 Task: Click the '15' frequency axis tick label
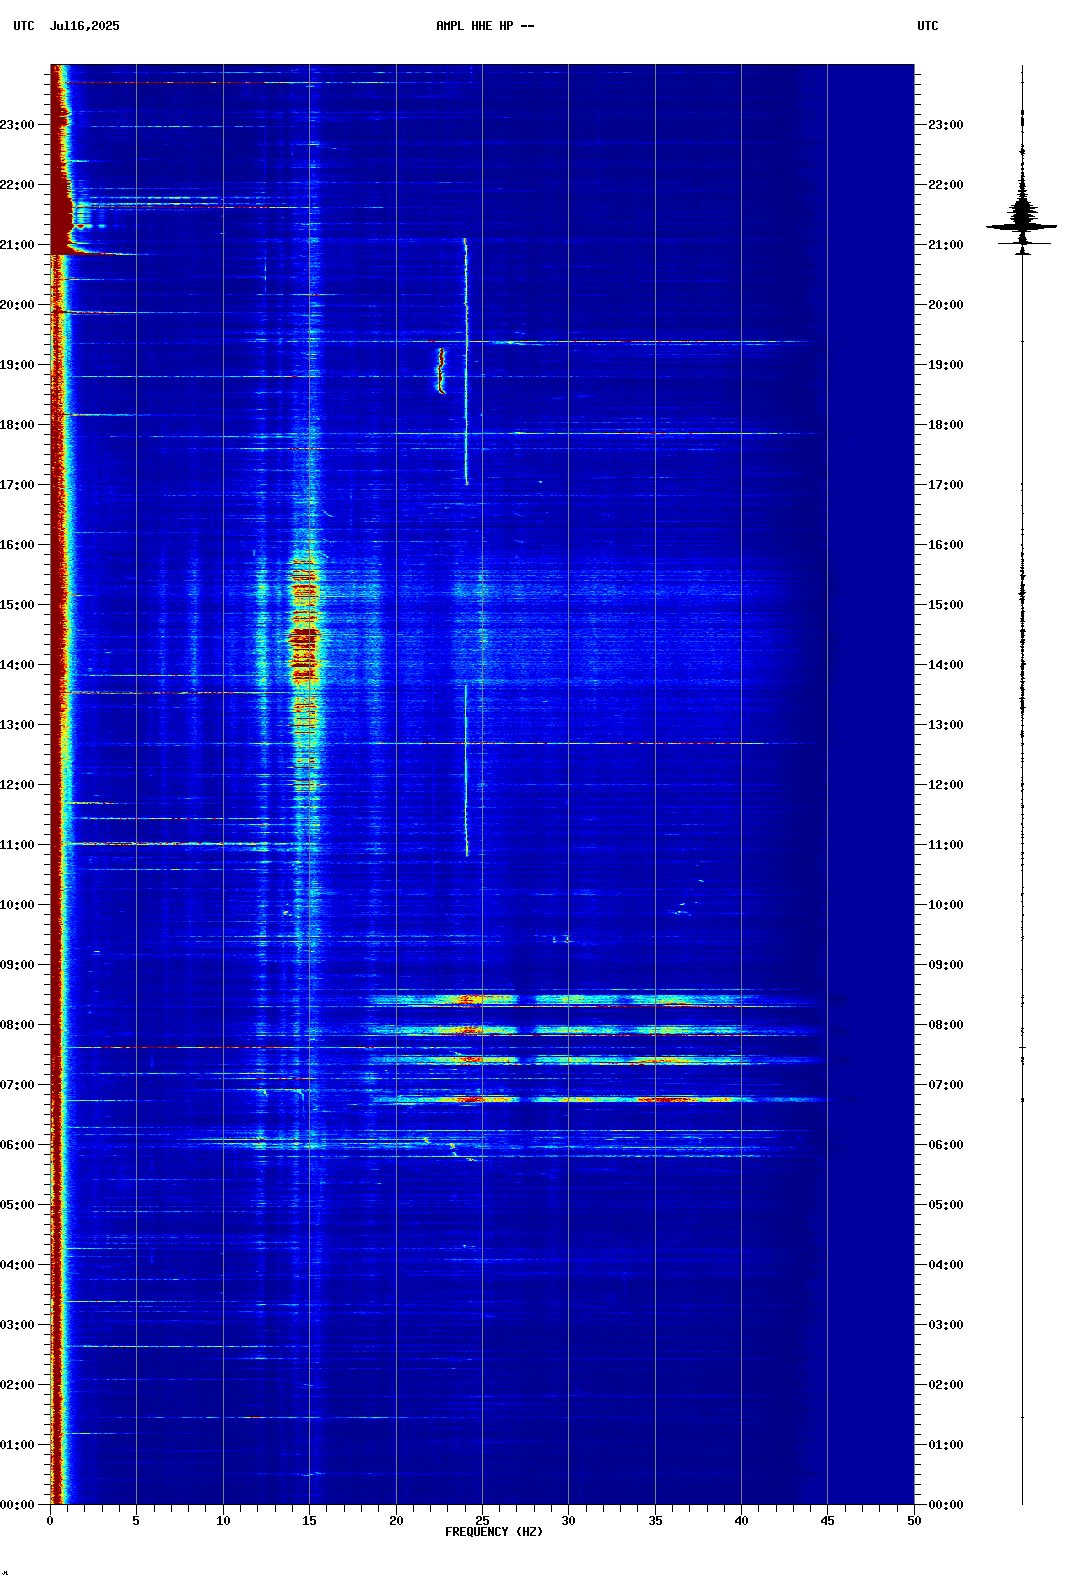click(309, 1521)
